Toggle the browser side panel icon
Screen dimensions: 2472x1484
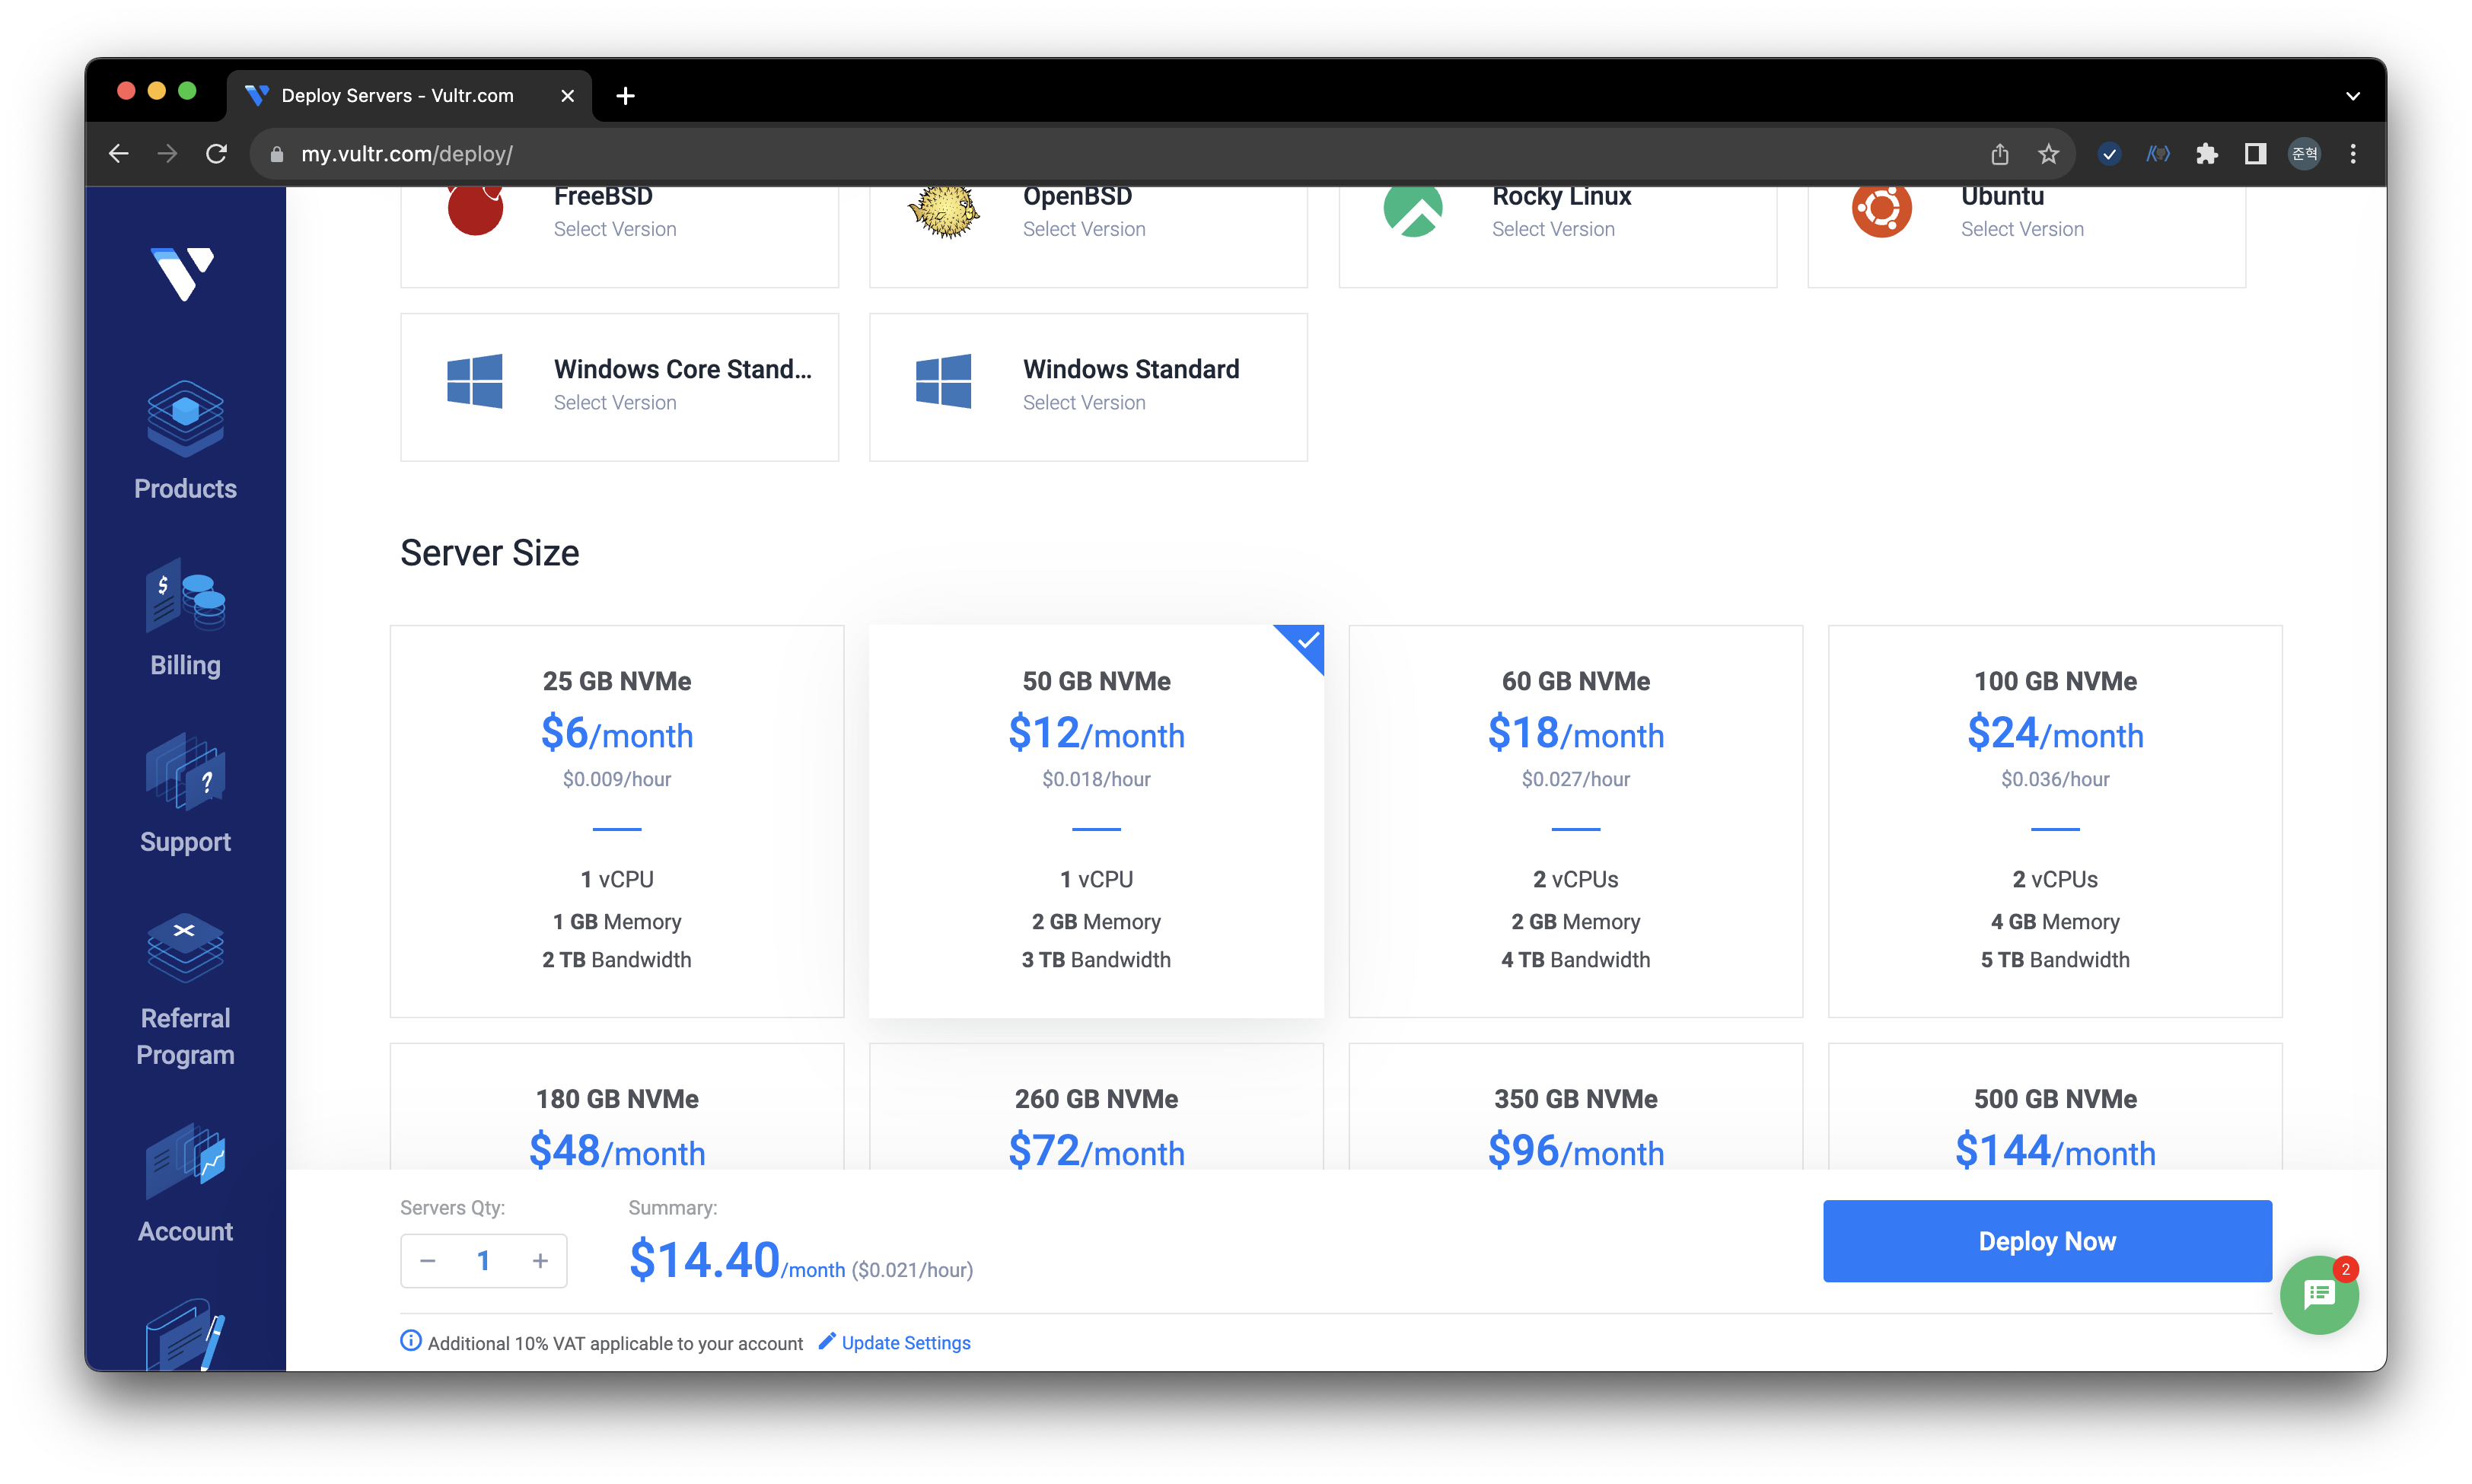pyautogui.click(x=2255, y=154)
